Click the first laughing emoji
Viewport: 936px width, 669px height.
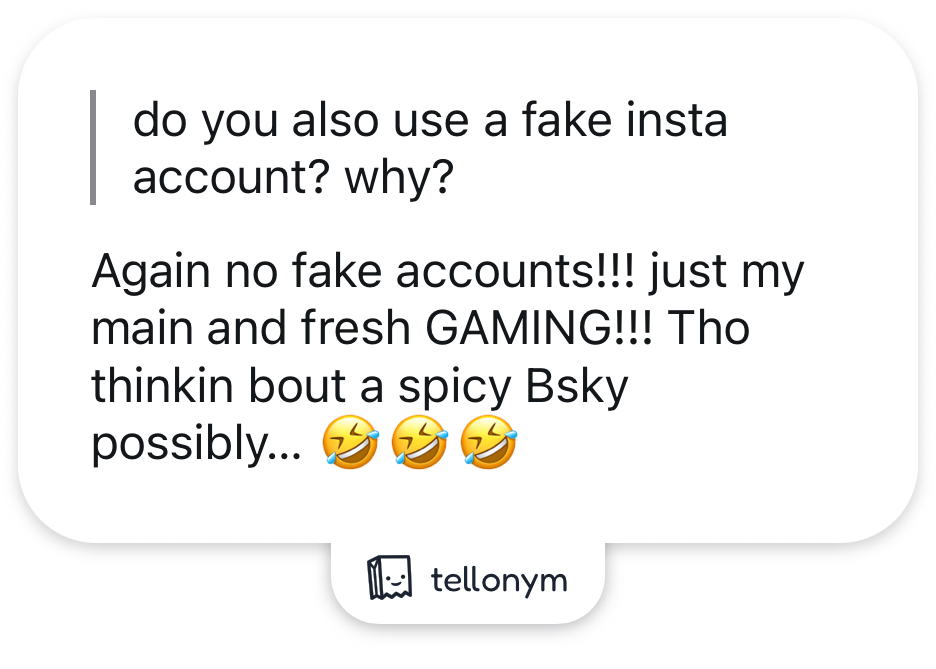pos(350,445)
